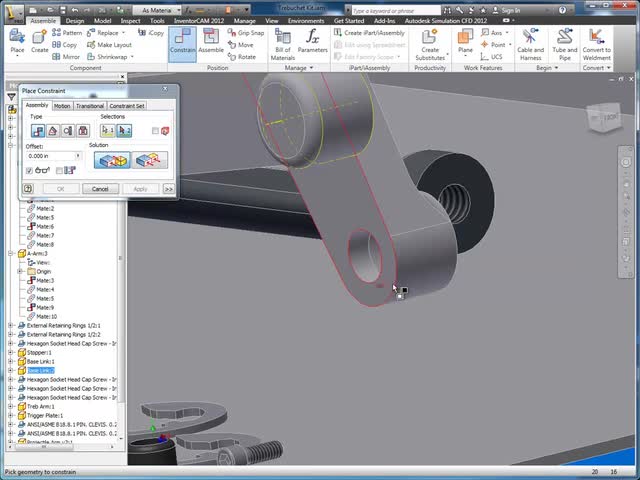Start Cable and Harness
This screenshot has height=480, width=640.
tap(530, 44)
